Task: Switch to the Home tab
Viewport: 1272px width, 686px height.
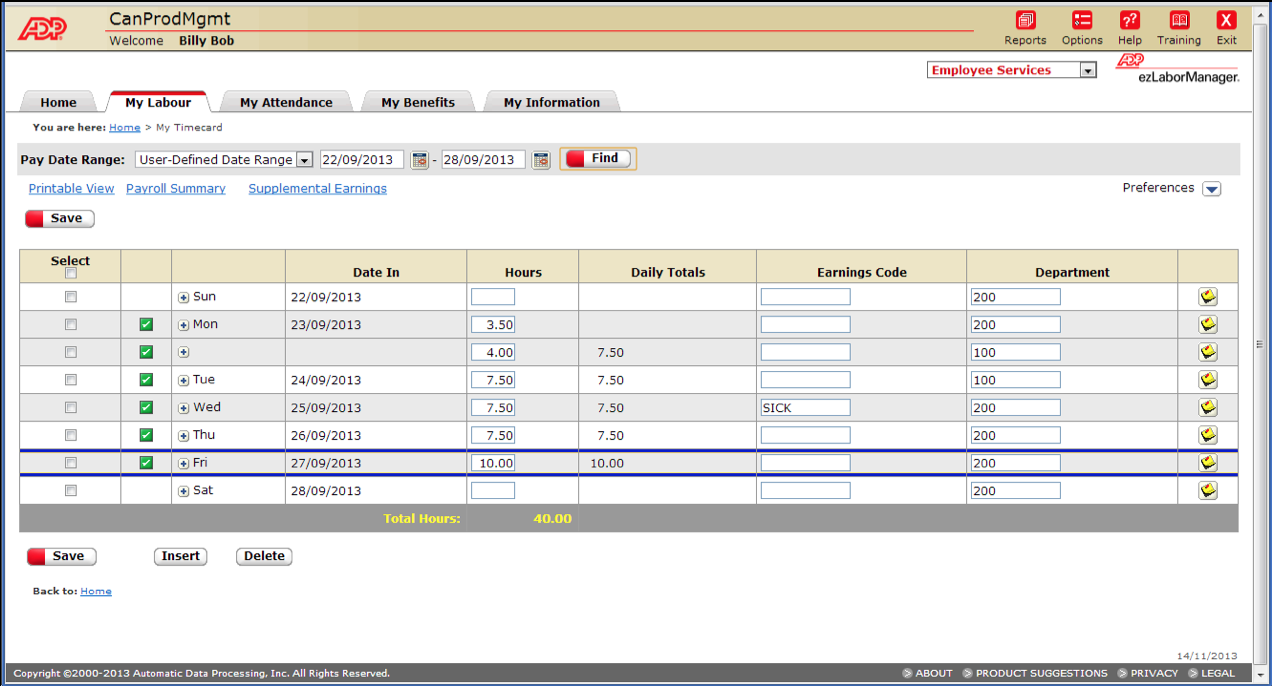Action: 58,102
